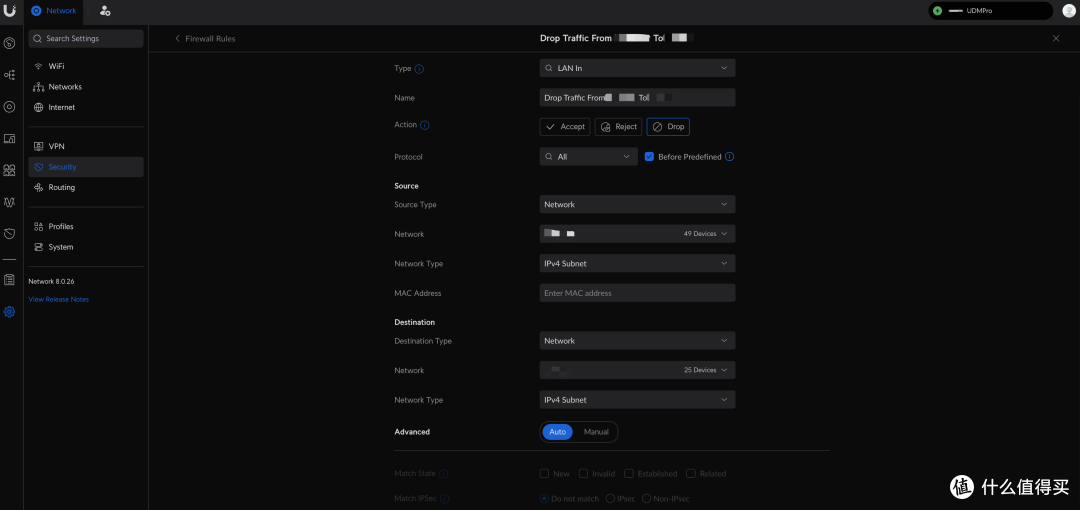The width and height of the screenshot is (1080, 510).
Task: Open the source Network Type dropdown
Action: coord(637,263)
